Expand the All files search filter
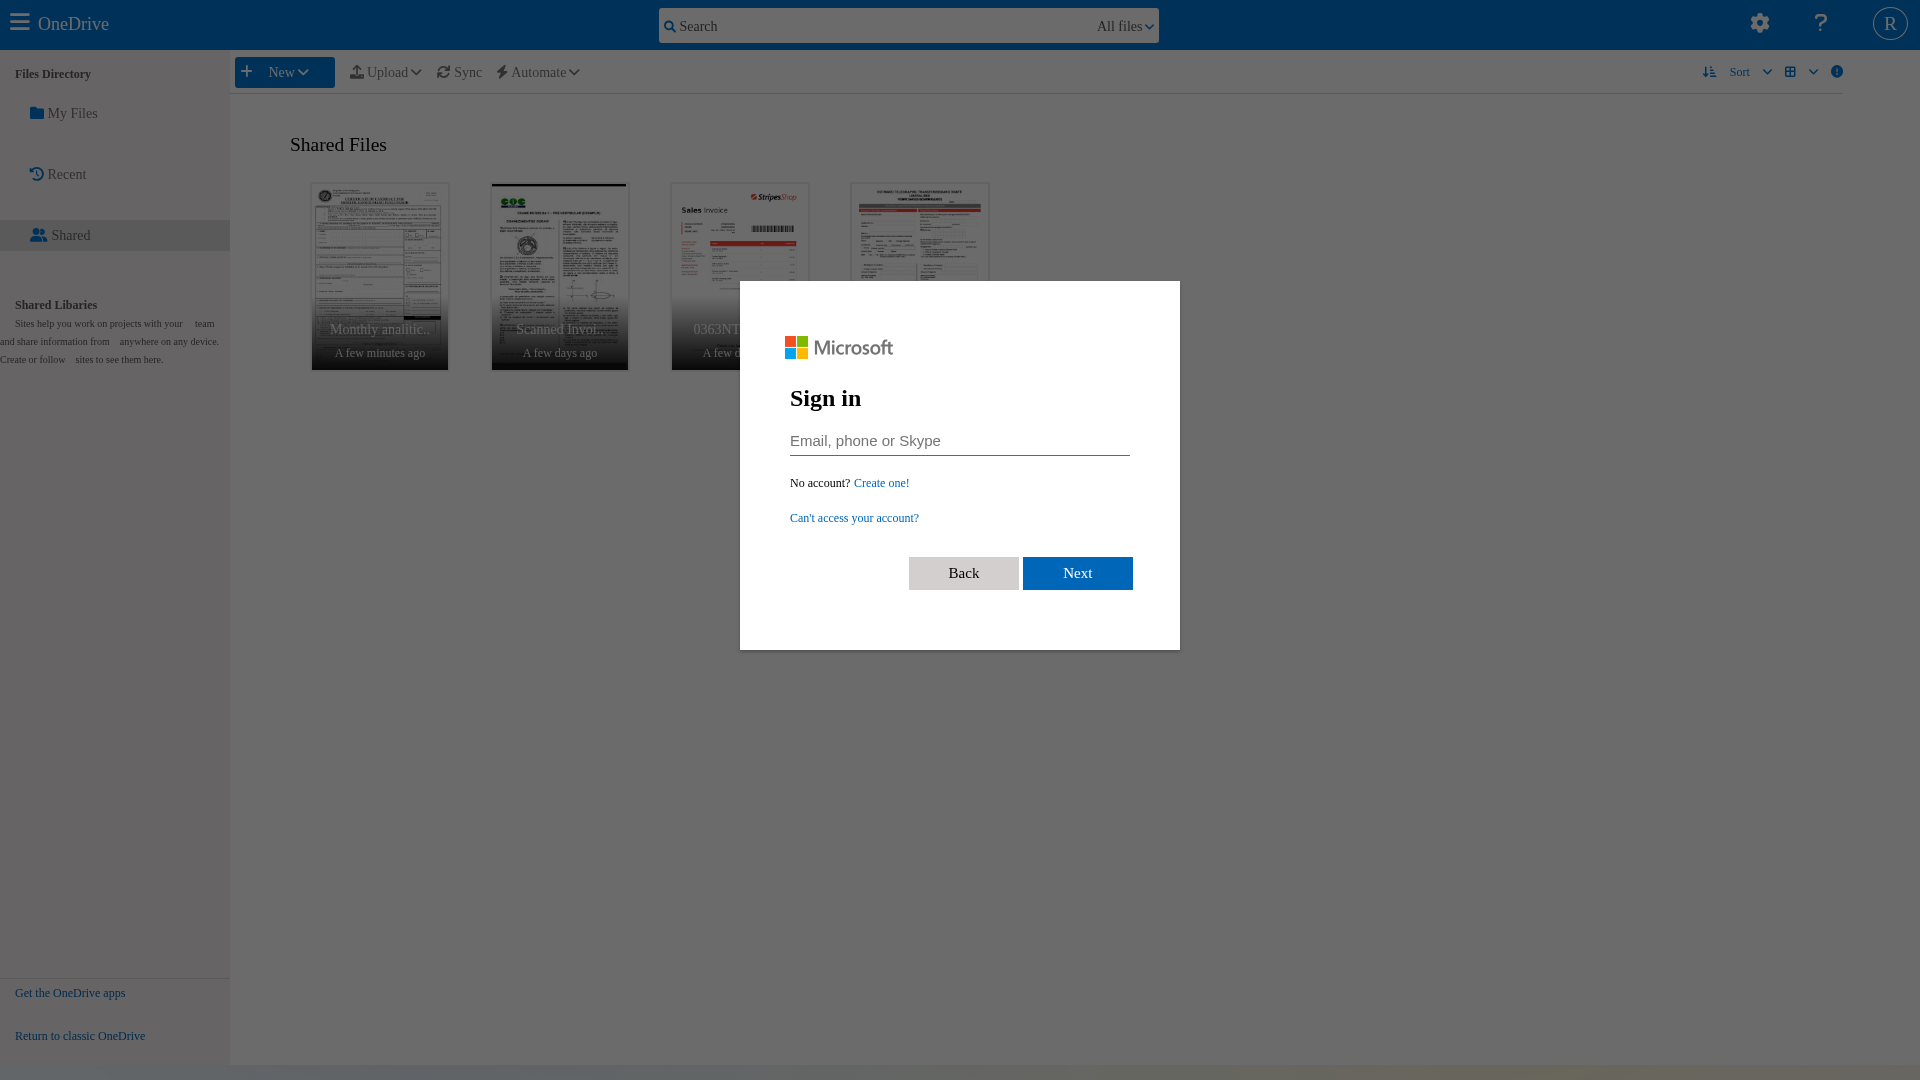This screenshot has width=1920, height=1080. click(x=1125, y=27)
